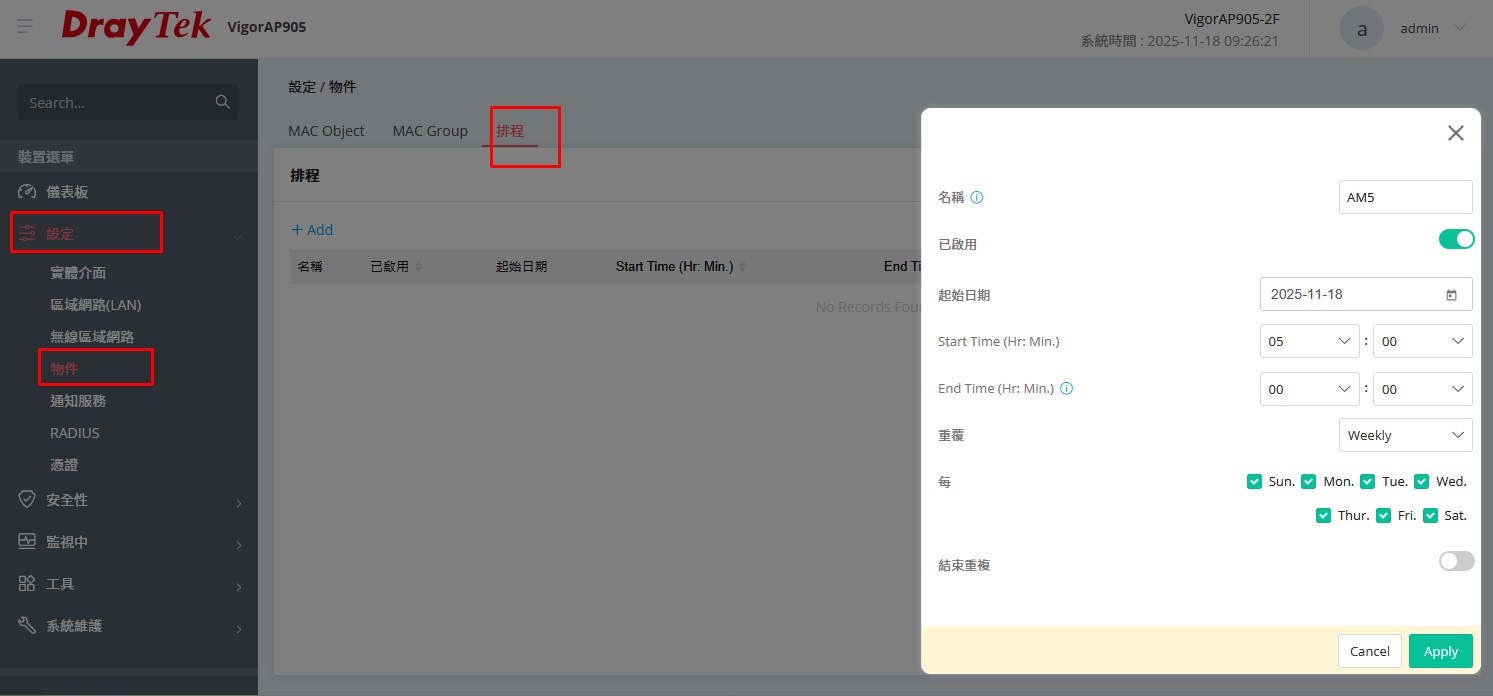Click the search magnifier icon

click(x=222, y=102)
